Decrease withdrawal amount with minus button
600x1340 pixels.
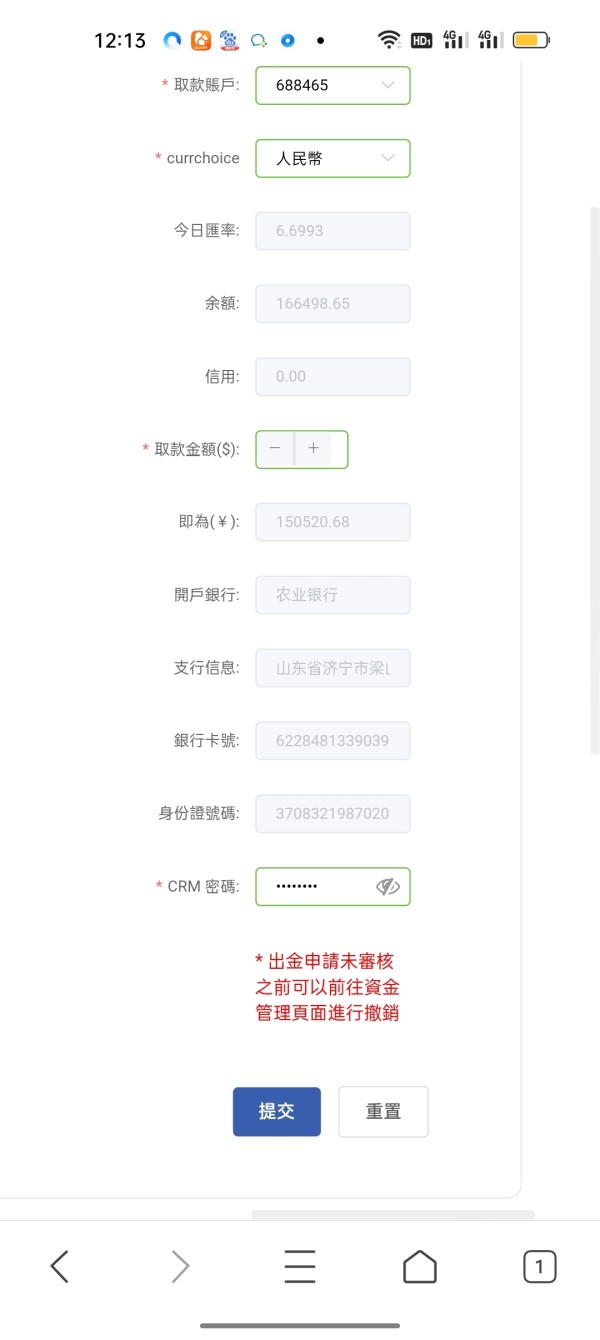(275, 449)
